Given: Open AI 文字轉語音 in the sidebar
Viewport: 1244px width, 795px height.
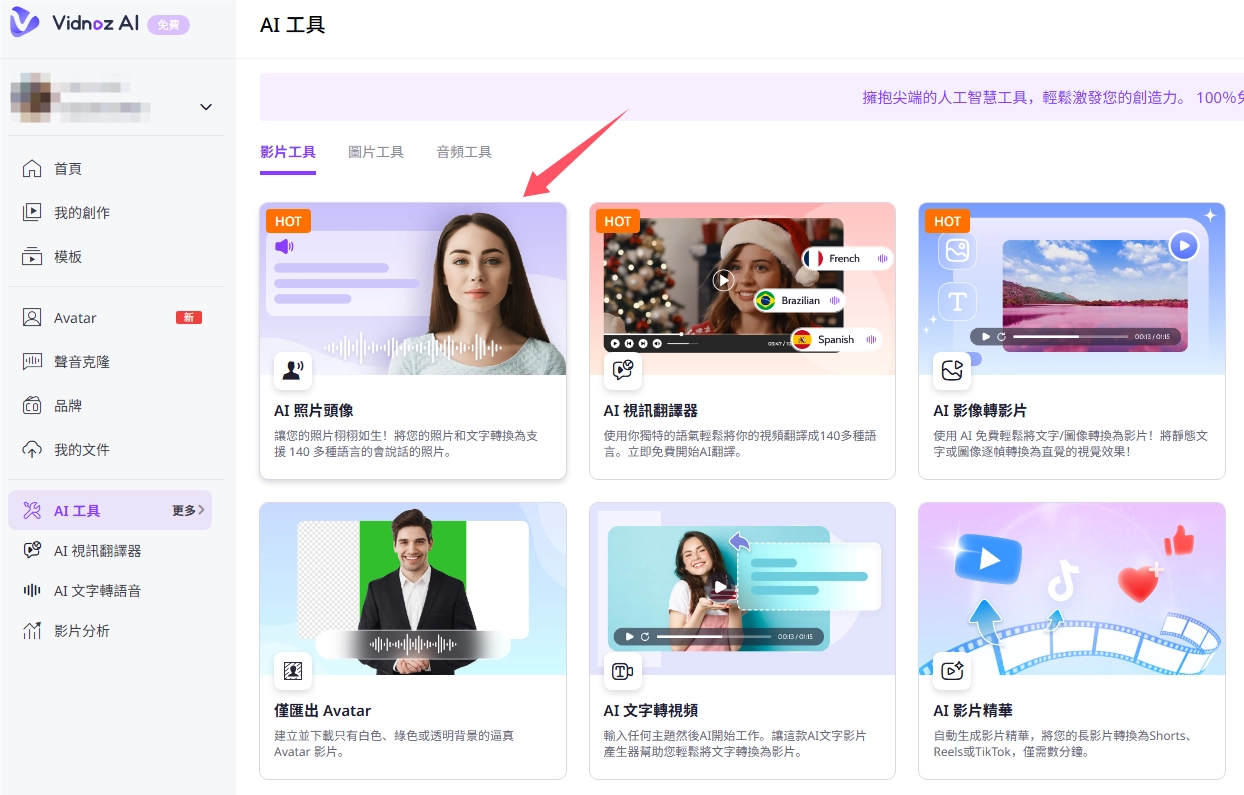Looking at the screenshot, I should pyautogui.click(x=97, y=591).
